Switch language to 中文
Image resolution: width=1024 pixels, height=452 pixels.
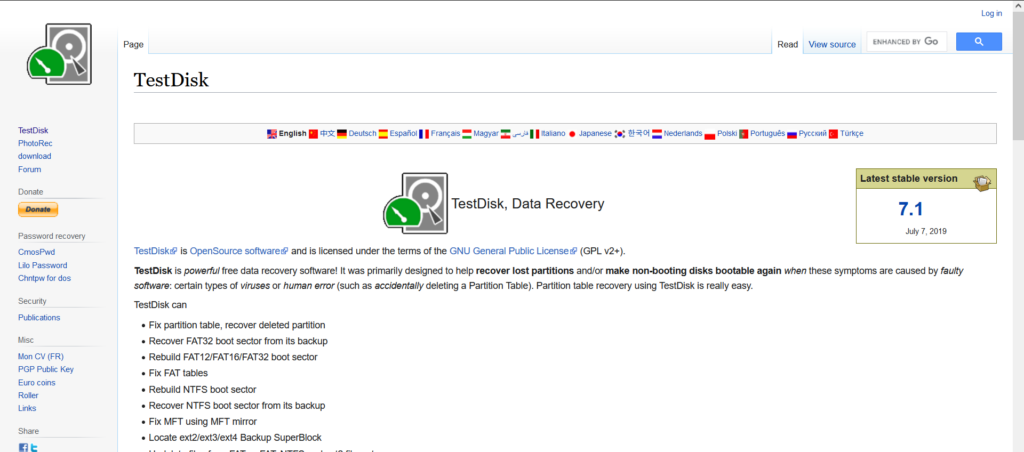click(x=327, y=134)
